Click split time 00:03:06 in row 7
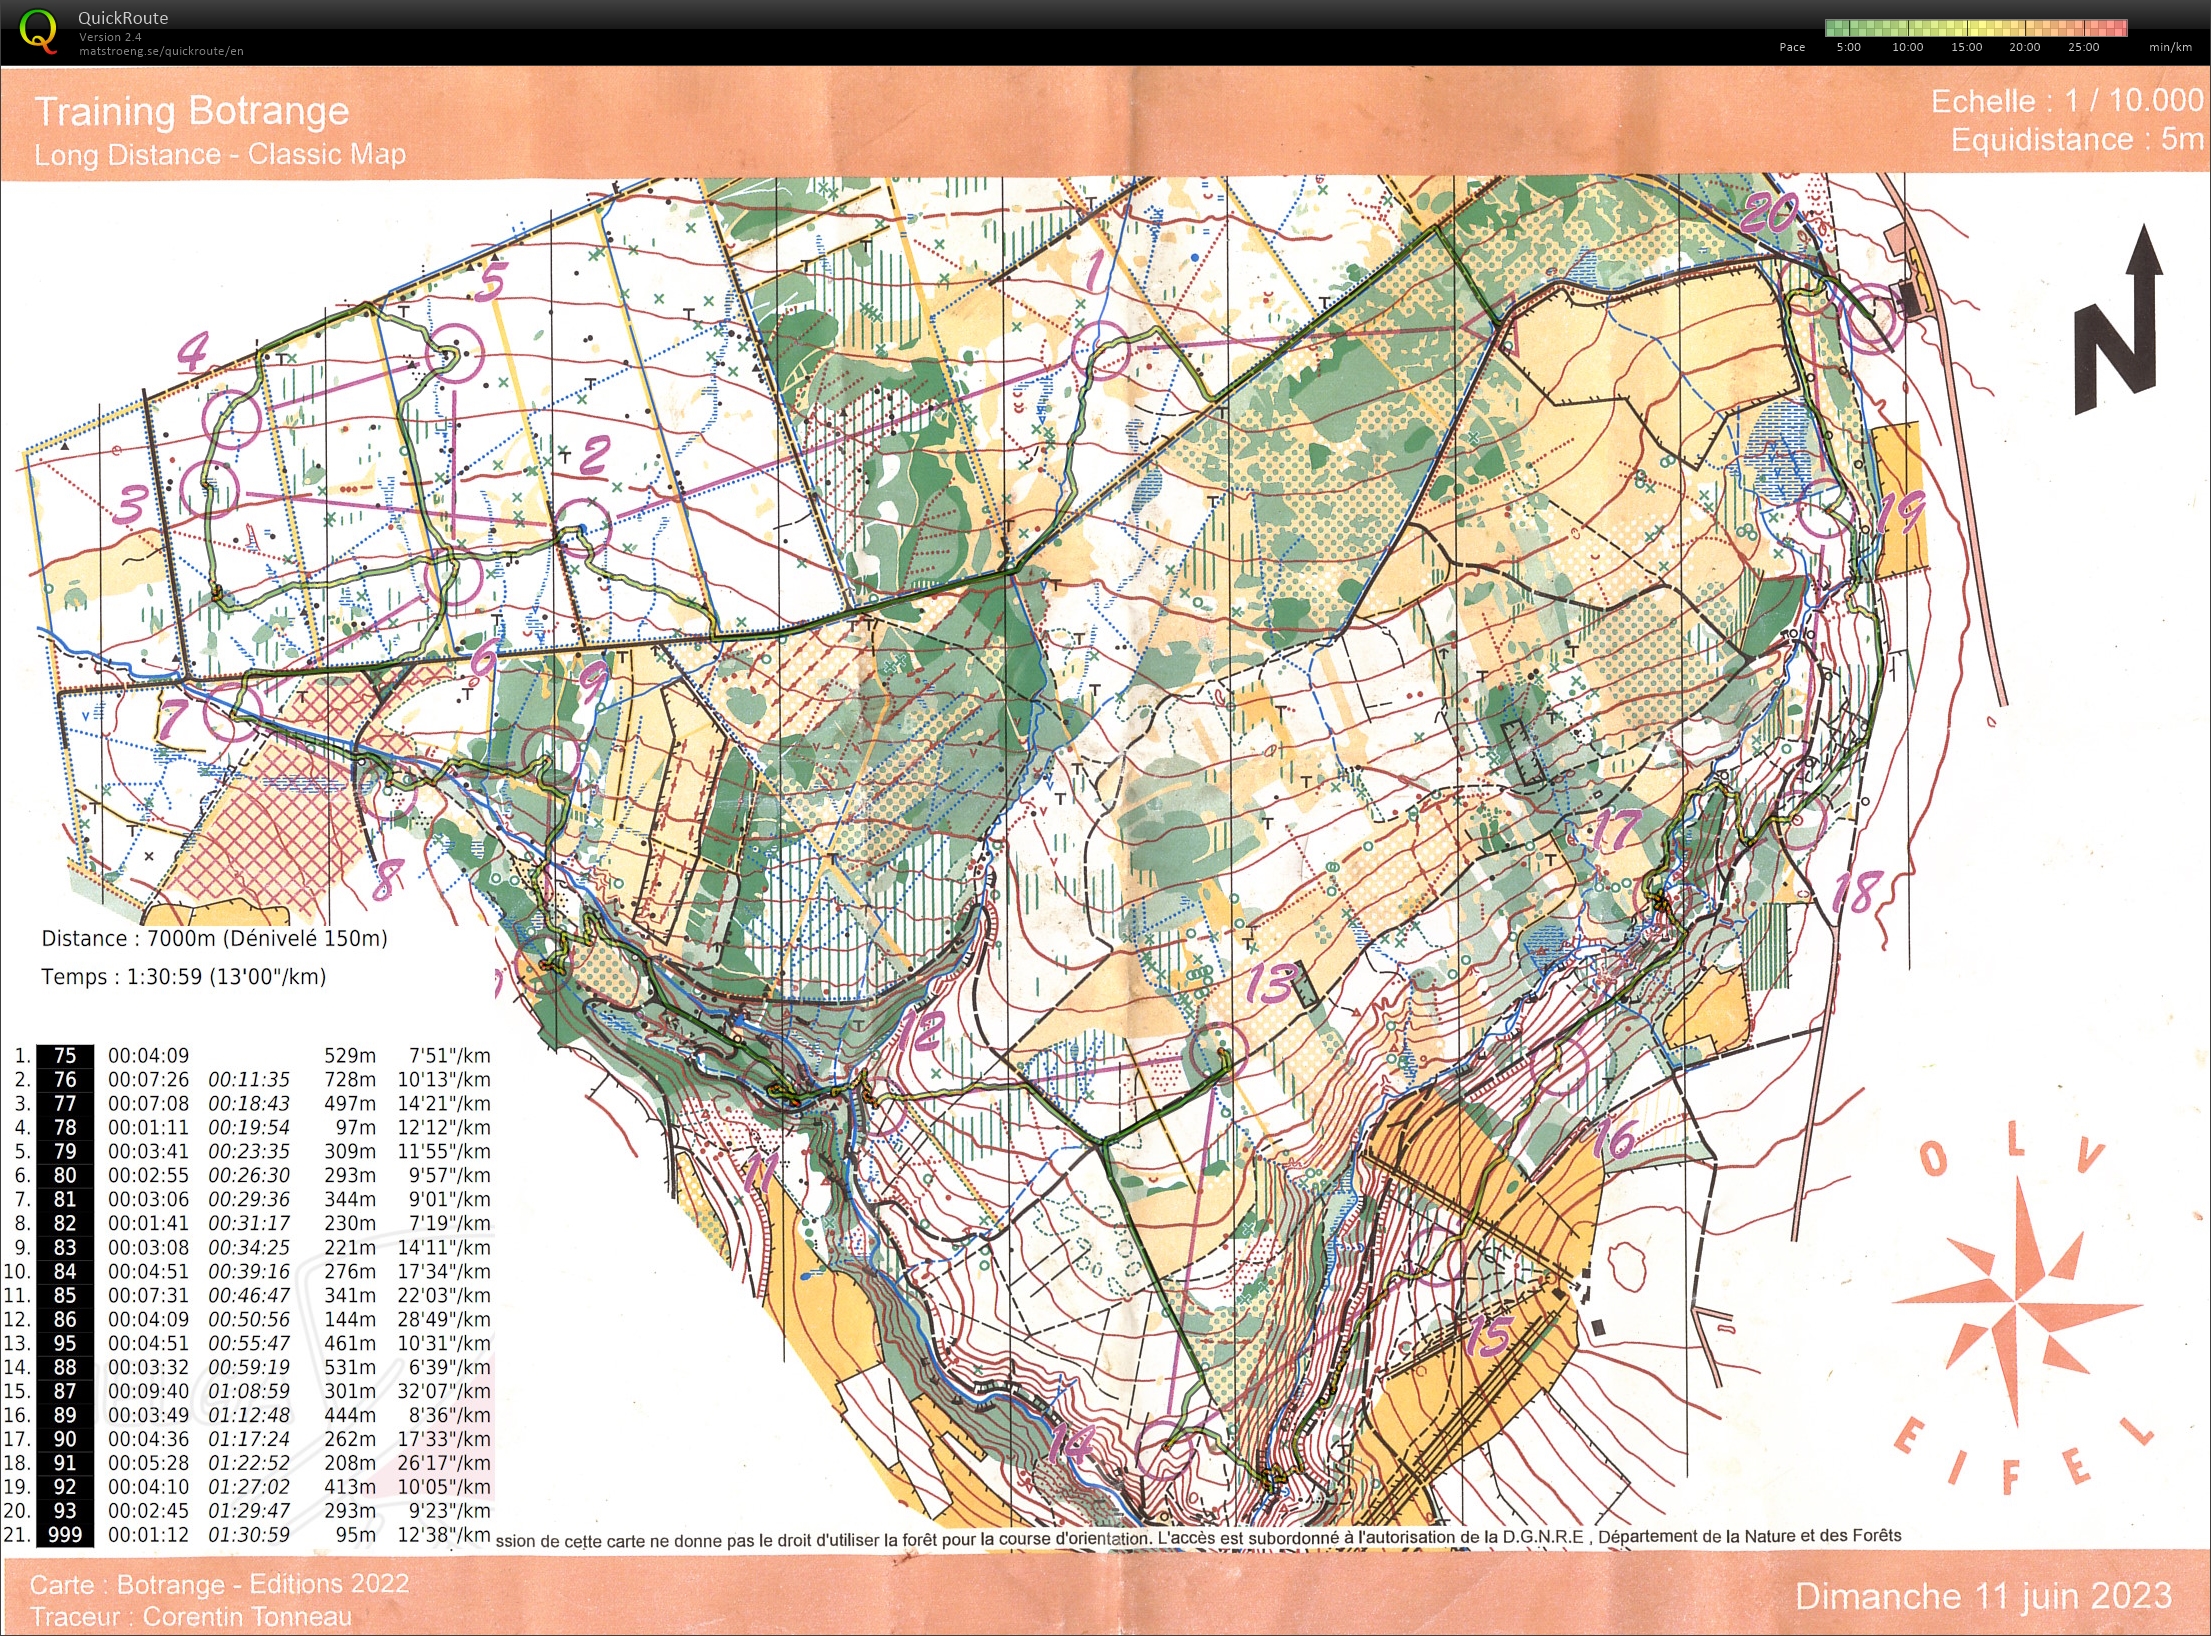The image size is (2211, 1636). point(148,1200)
